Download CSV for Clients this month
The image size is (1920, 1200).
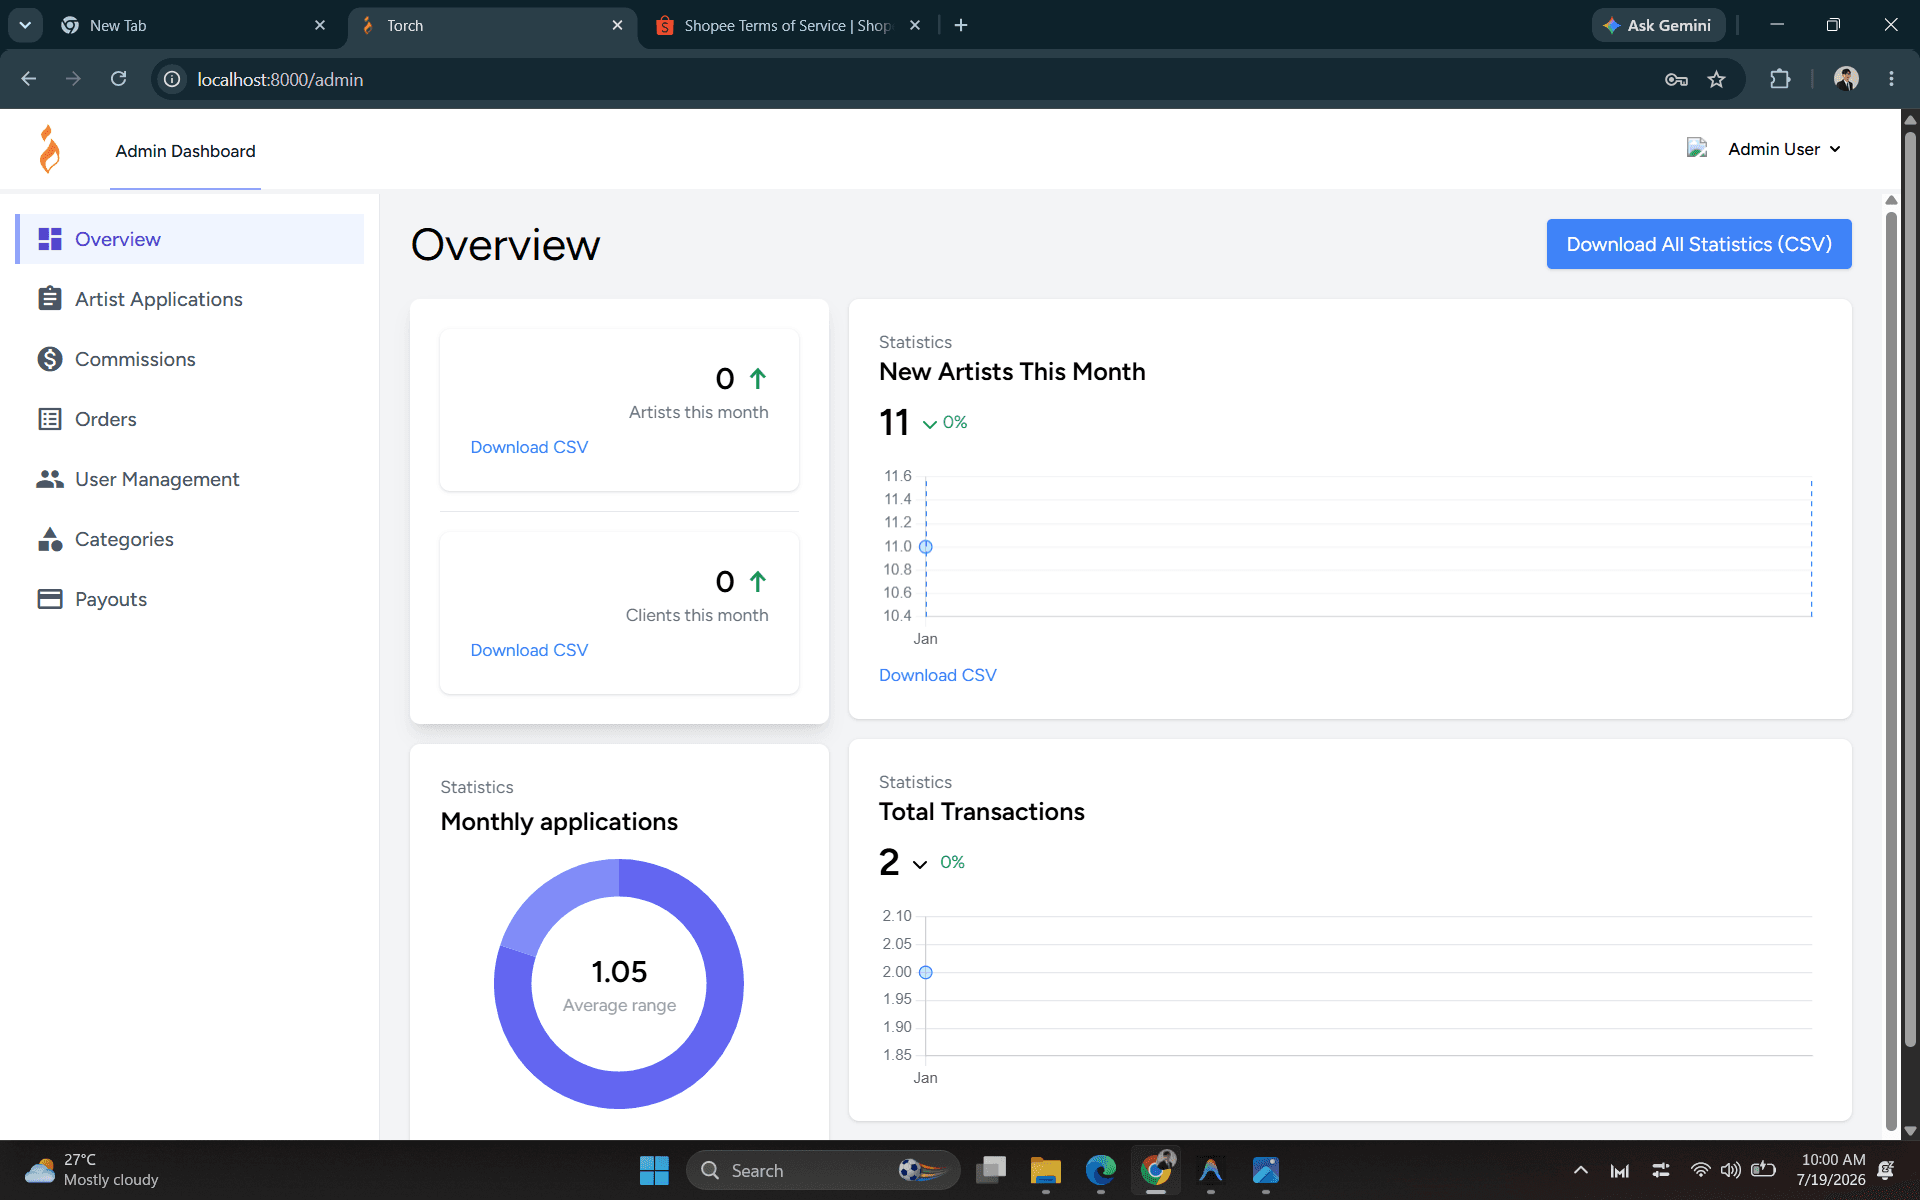coord(529,650)
